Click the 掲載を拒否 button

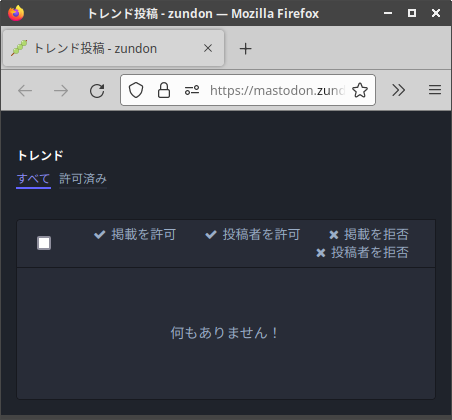click(x=369, y=234)
